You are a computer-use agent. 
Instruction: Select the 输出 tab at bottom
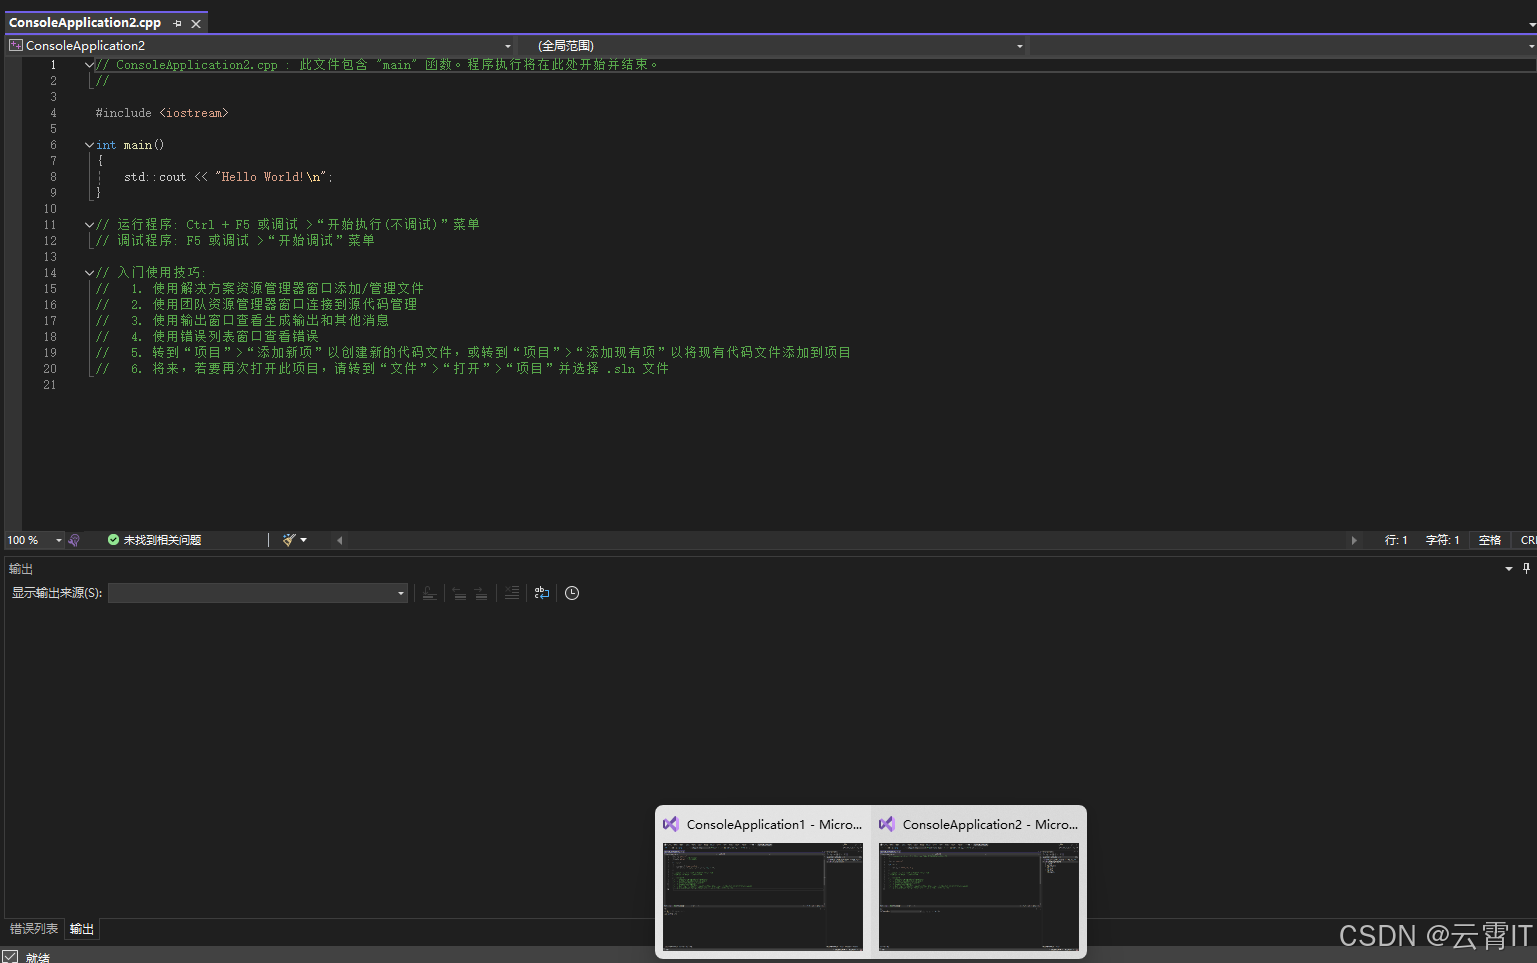82,929
